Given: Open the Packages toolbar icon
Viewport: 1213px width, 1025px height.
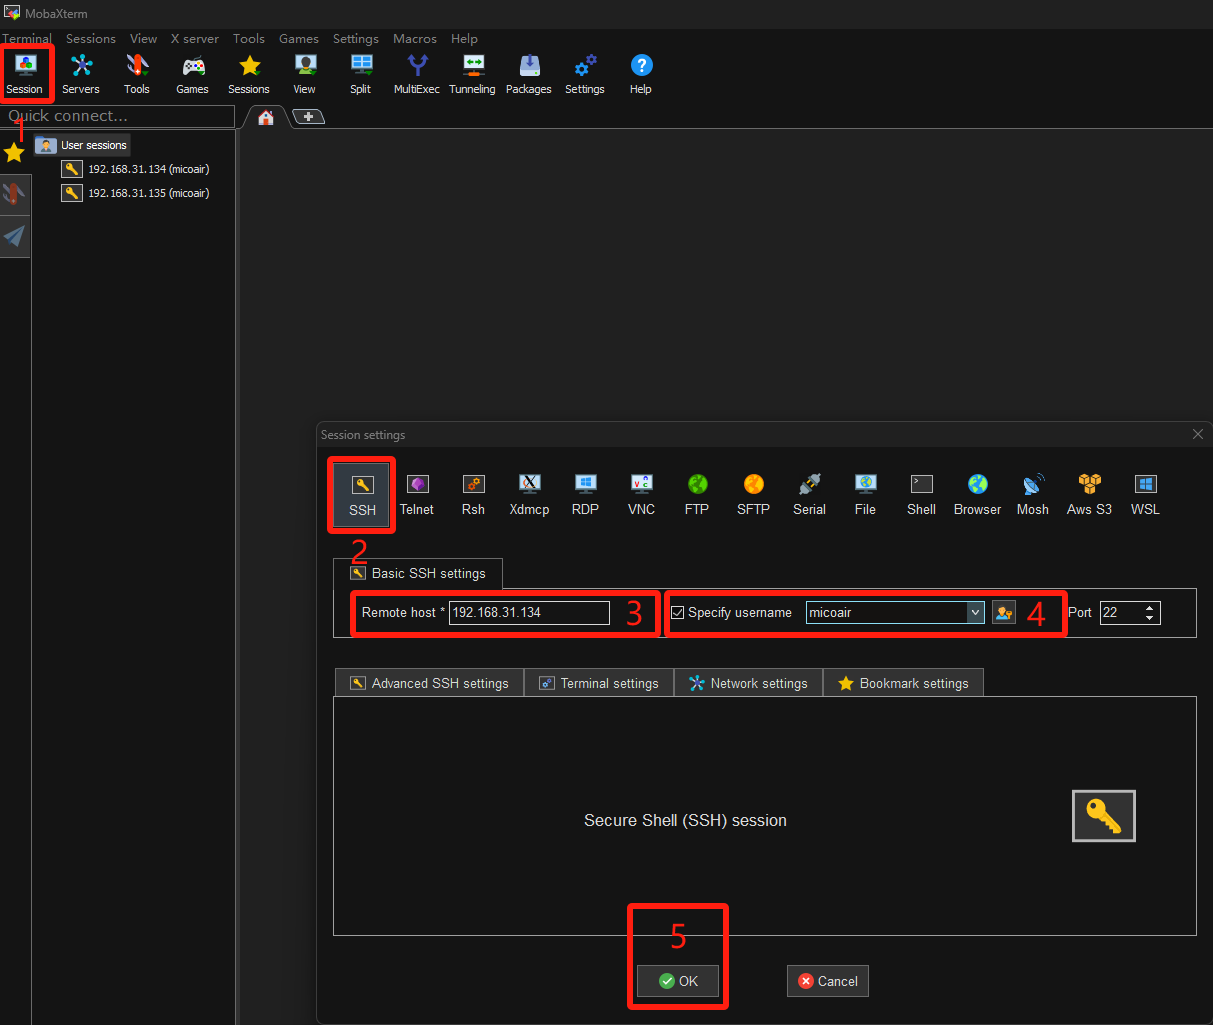Looking at the screenshot, I should tap(528, 74).
